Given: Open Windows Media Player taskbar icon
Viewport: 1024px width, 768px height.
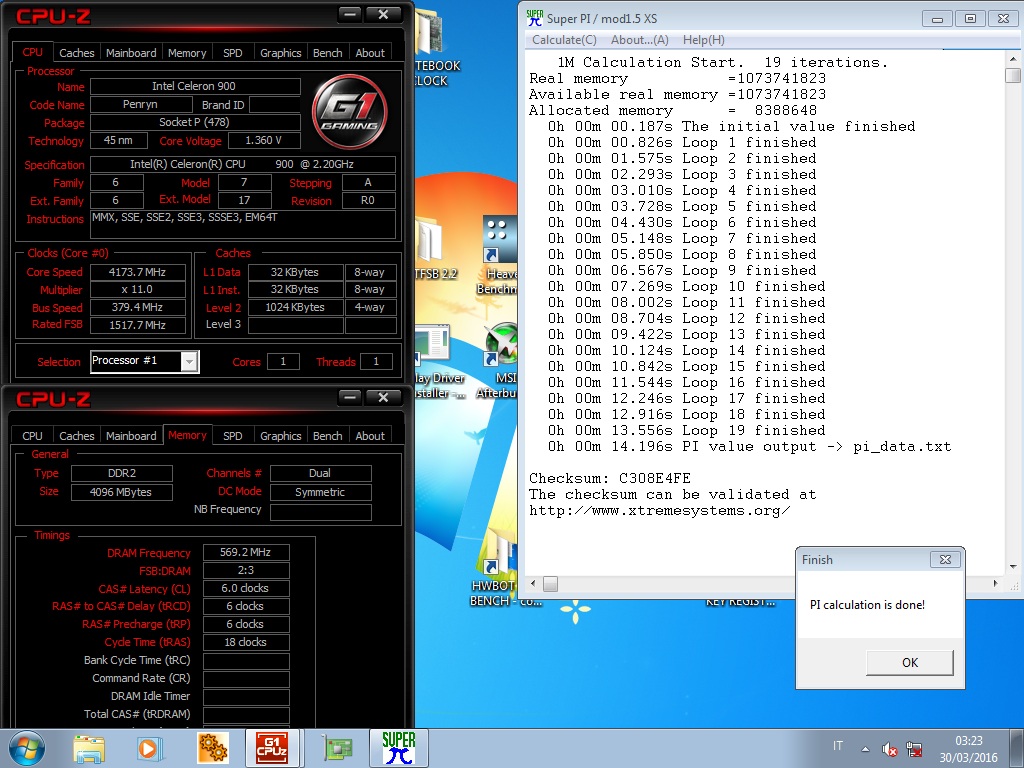Looking at the screenshot, I should [x=150, y=749].
